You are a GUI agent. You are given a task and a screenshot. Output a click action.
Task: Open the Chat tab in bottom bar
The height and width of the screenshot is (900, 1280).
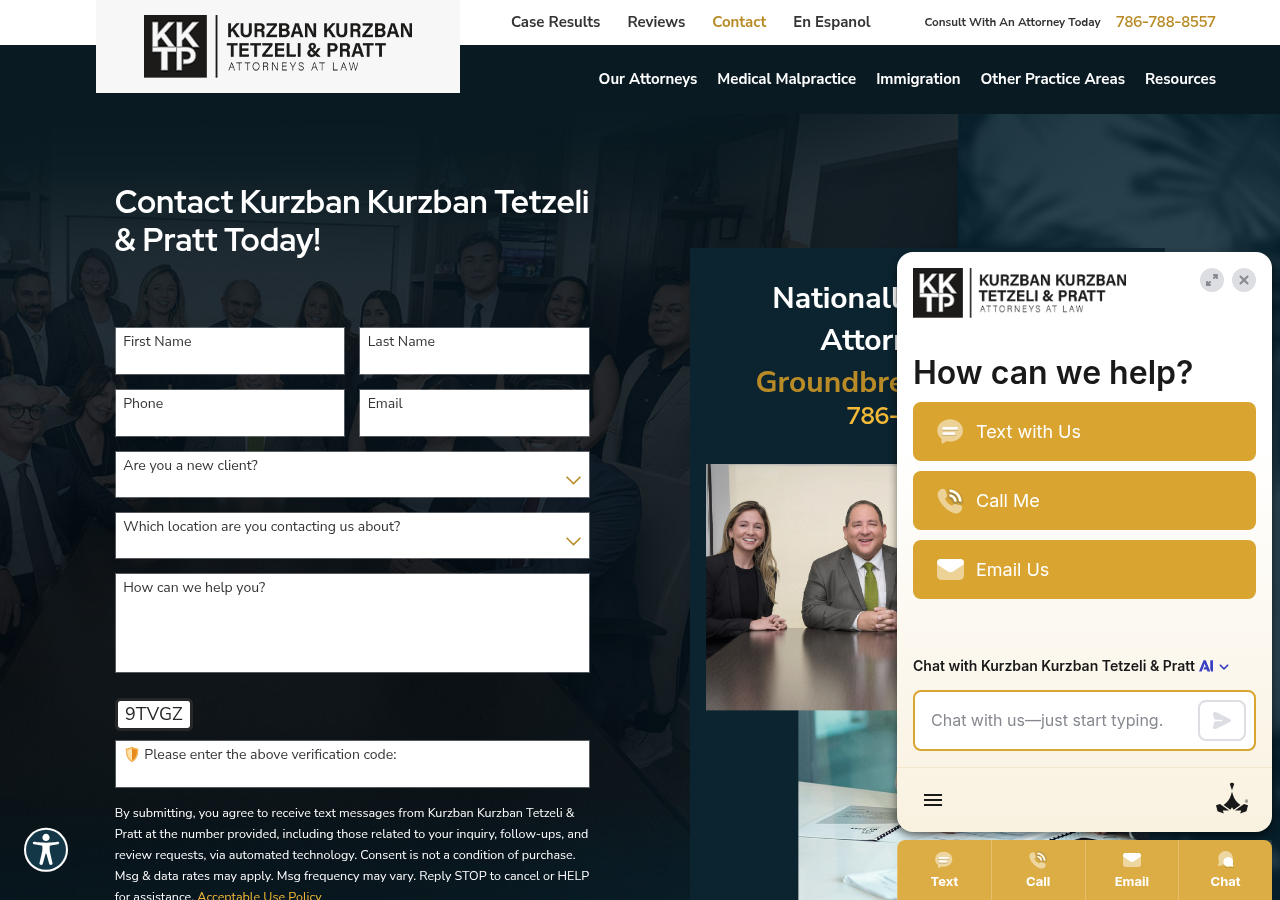click(x=1225, y=870)
